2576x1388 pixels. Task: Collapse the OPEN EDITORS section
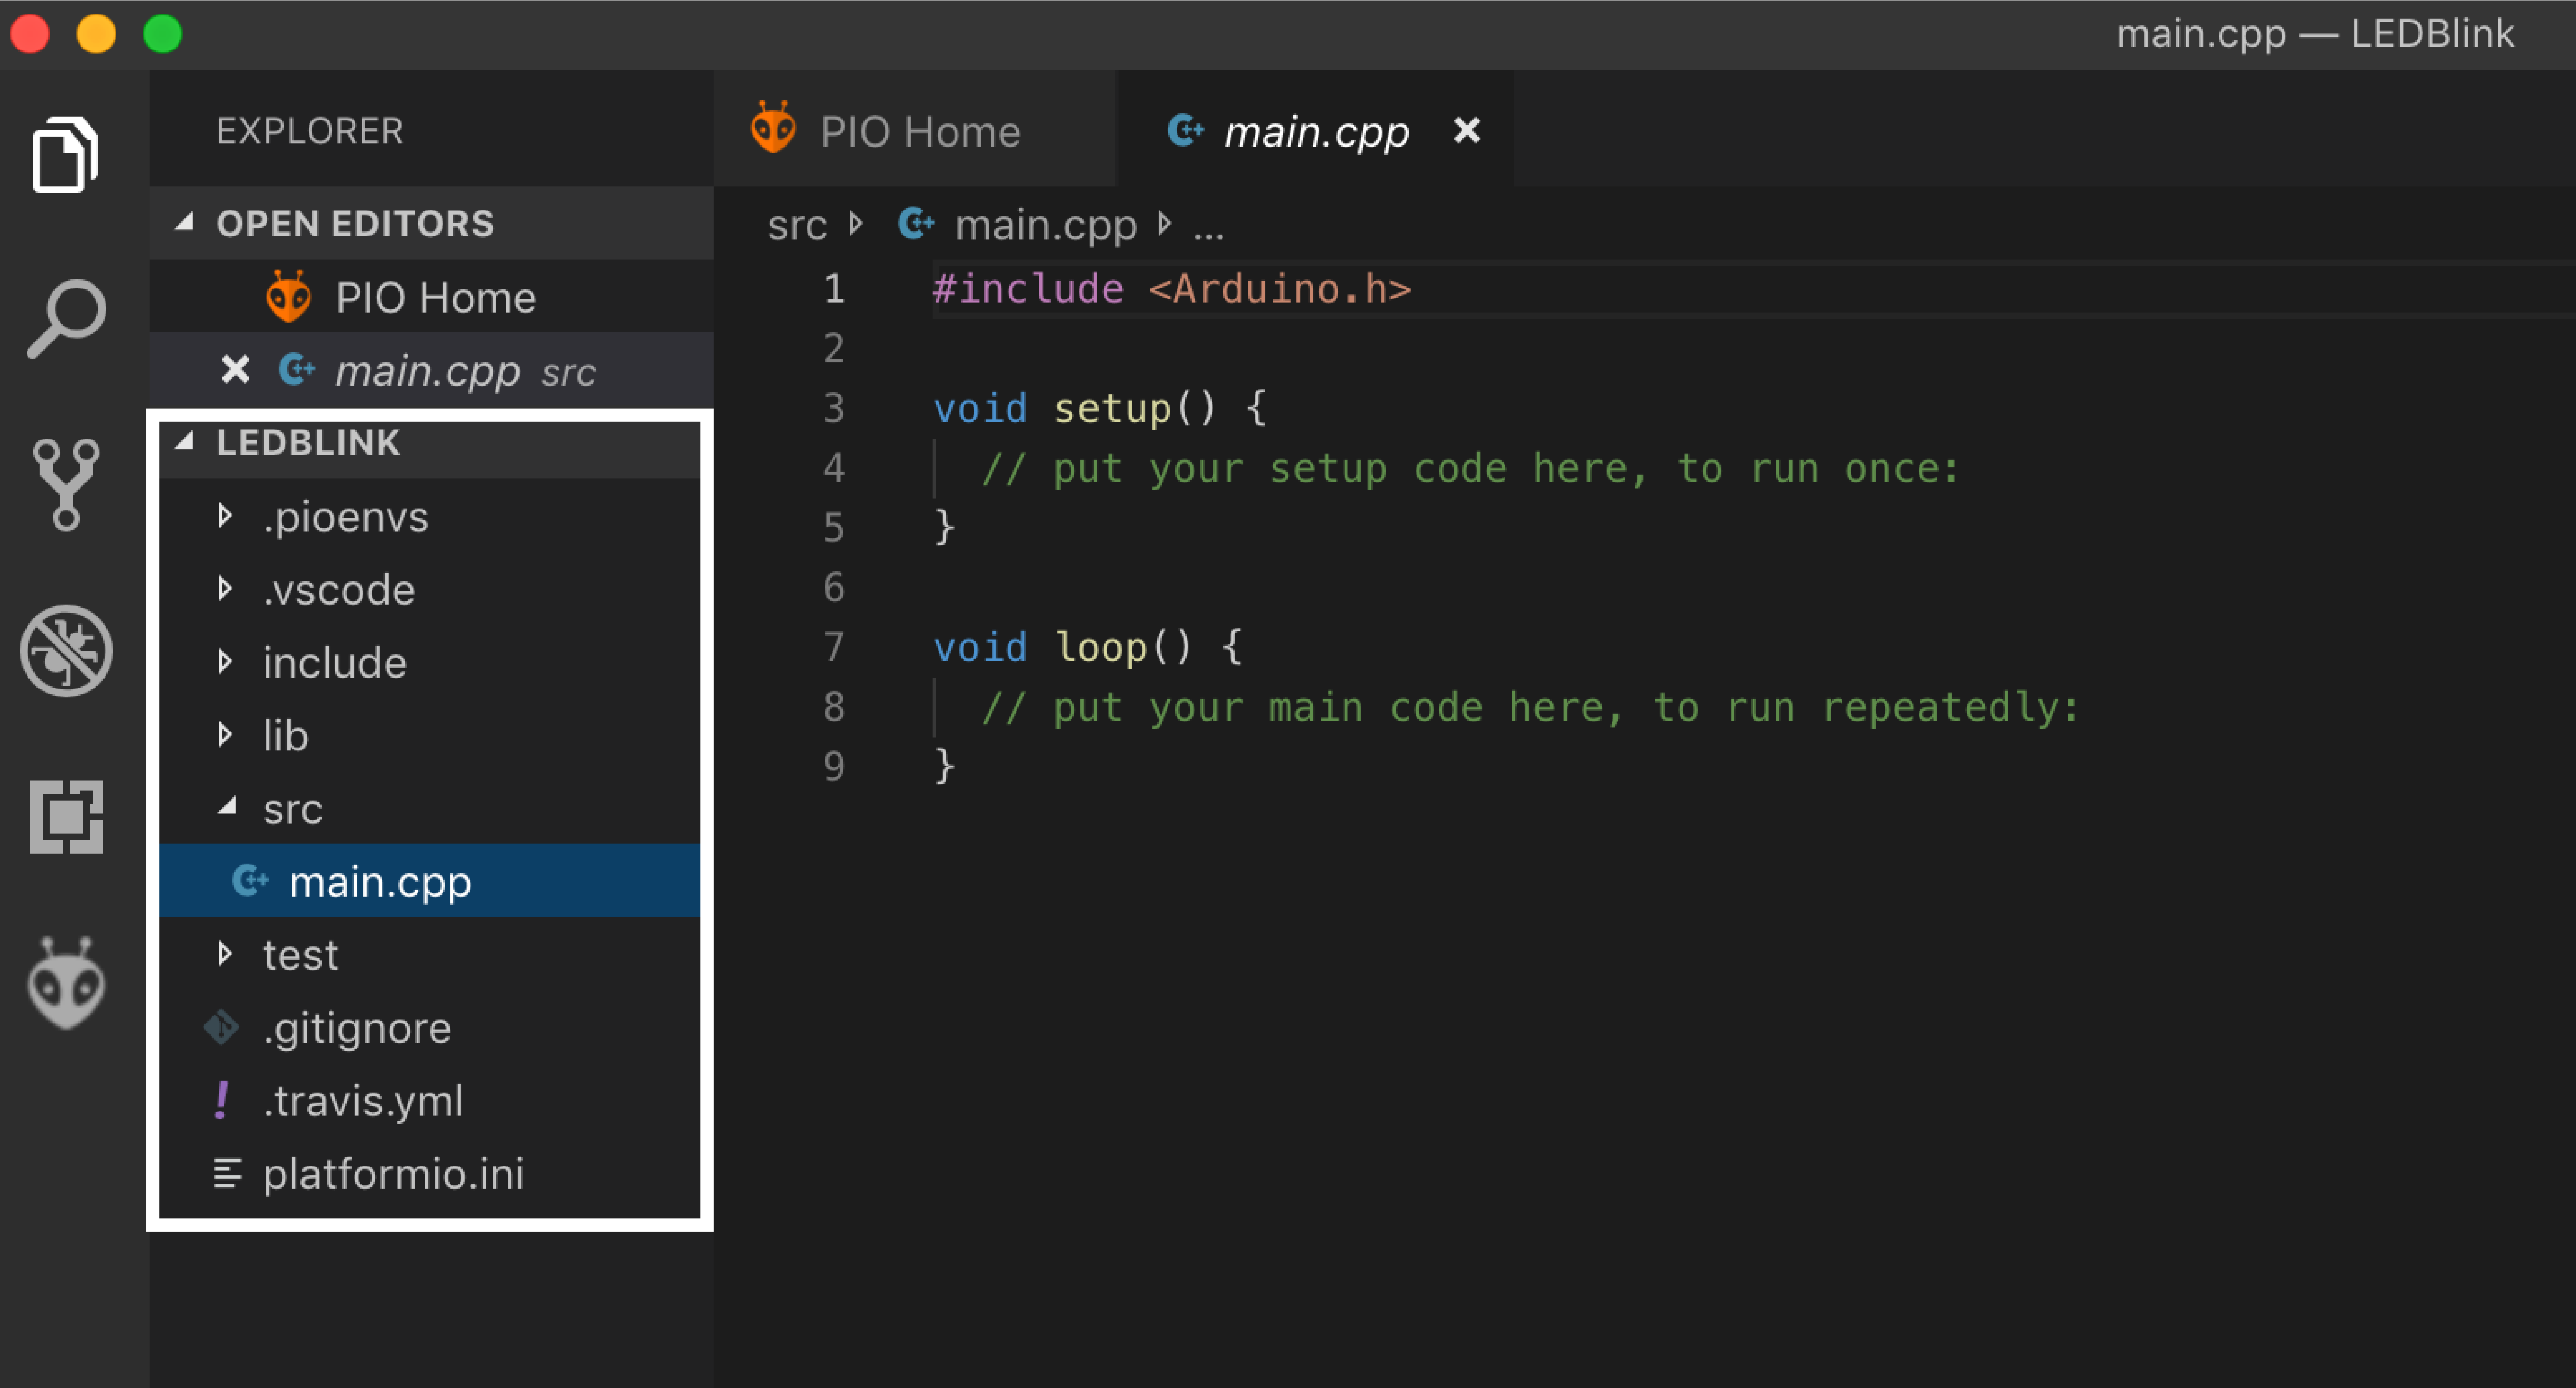(x=354, y=223)
